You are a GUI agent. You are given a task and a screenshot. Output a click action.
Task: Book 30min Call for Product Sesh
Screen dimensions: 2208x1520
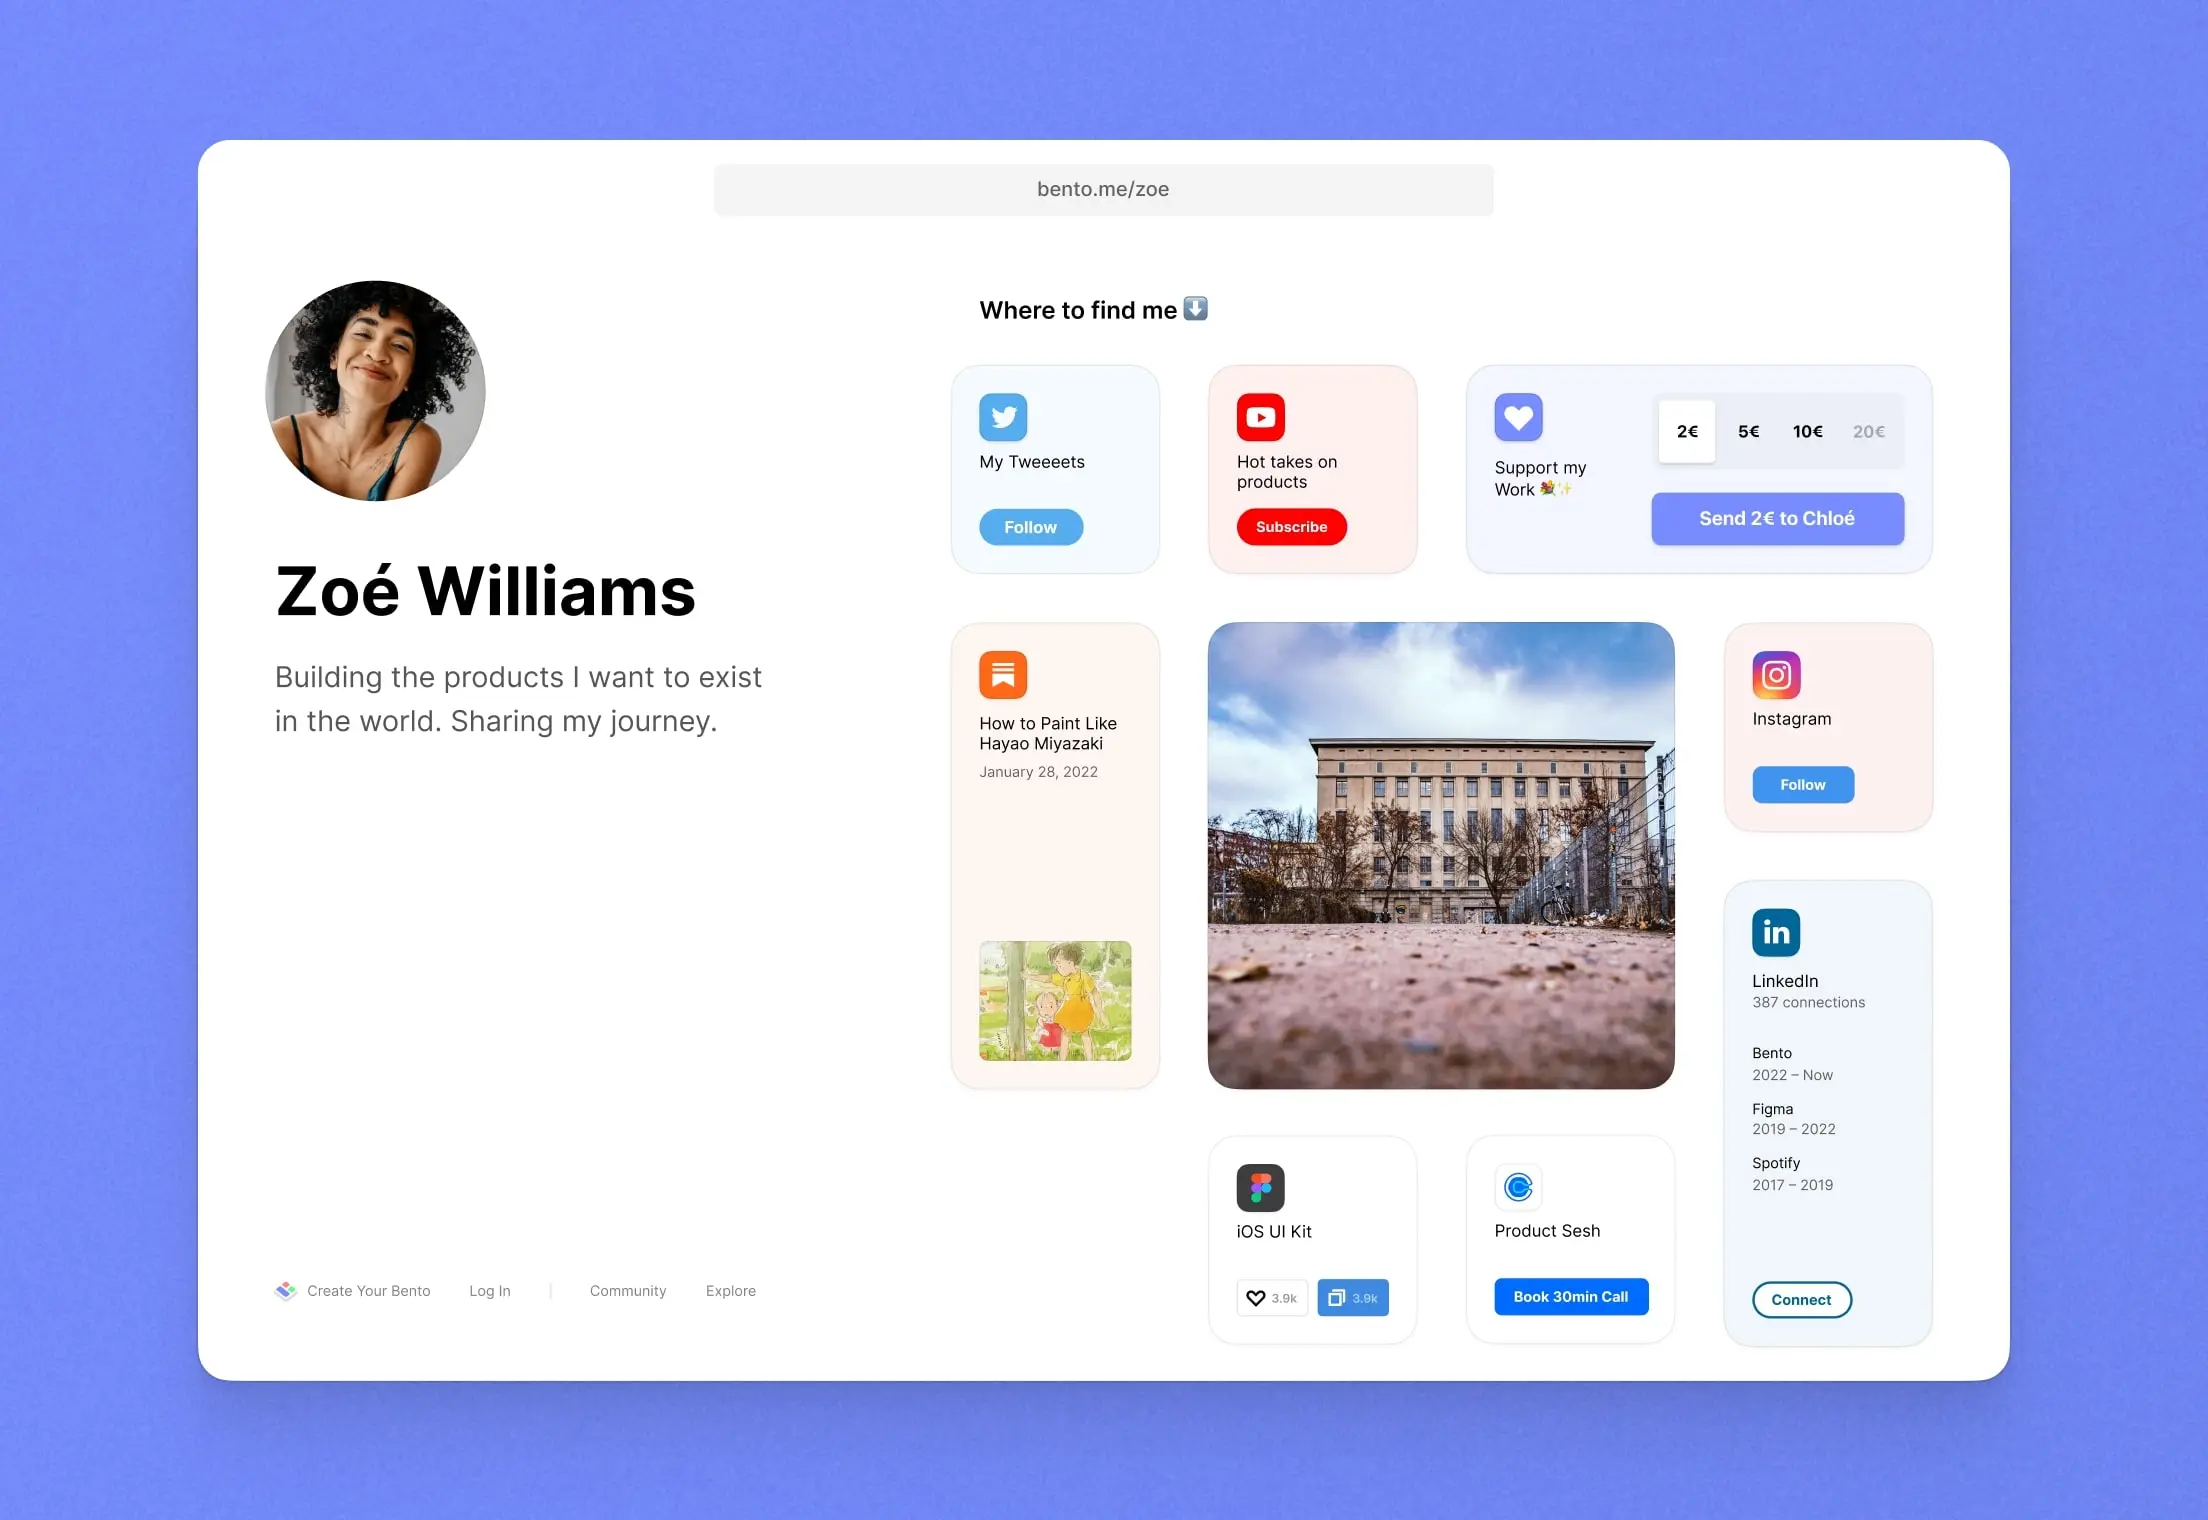click(1569, 1295)
